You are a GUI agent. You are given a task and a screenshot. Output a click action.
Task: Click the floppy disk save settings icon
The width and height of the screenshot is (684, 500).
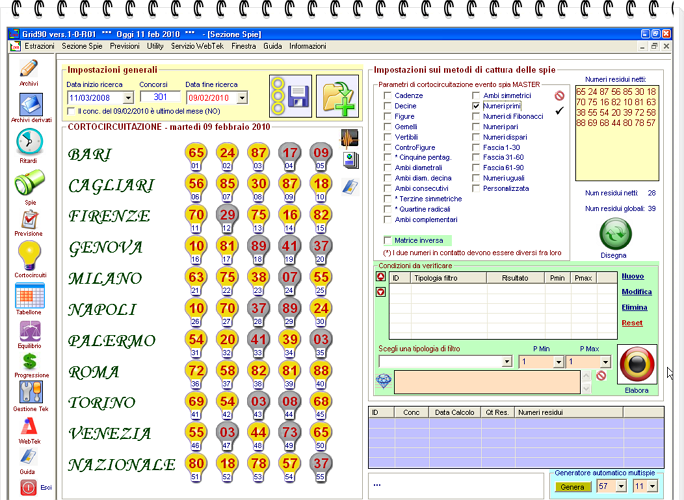296,97
